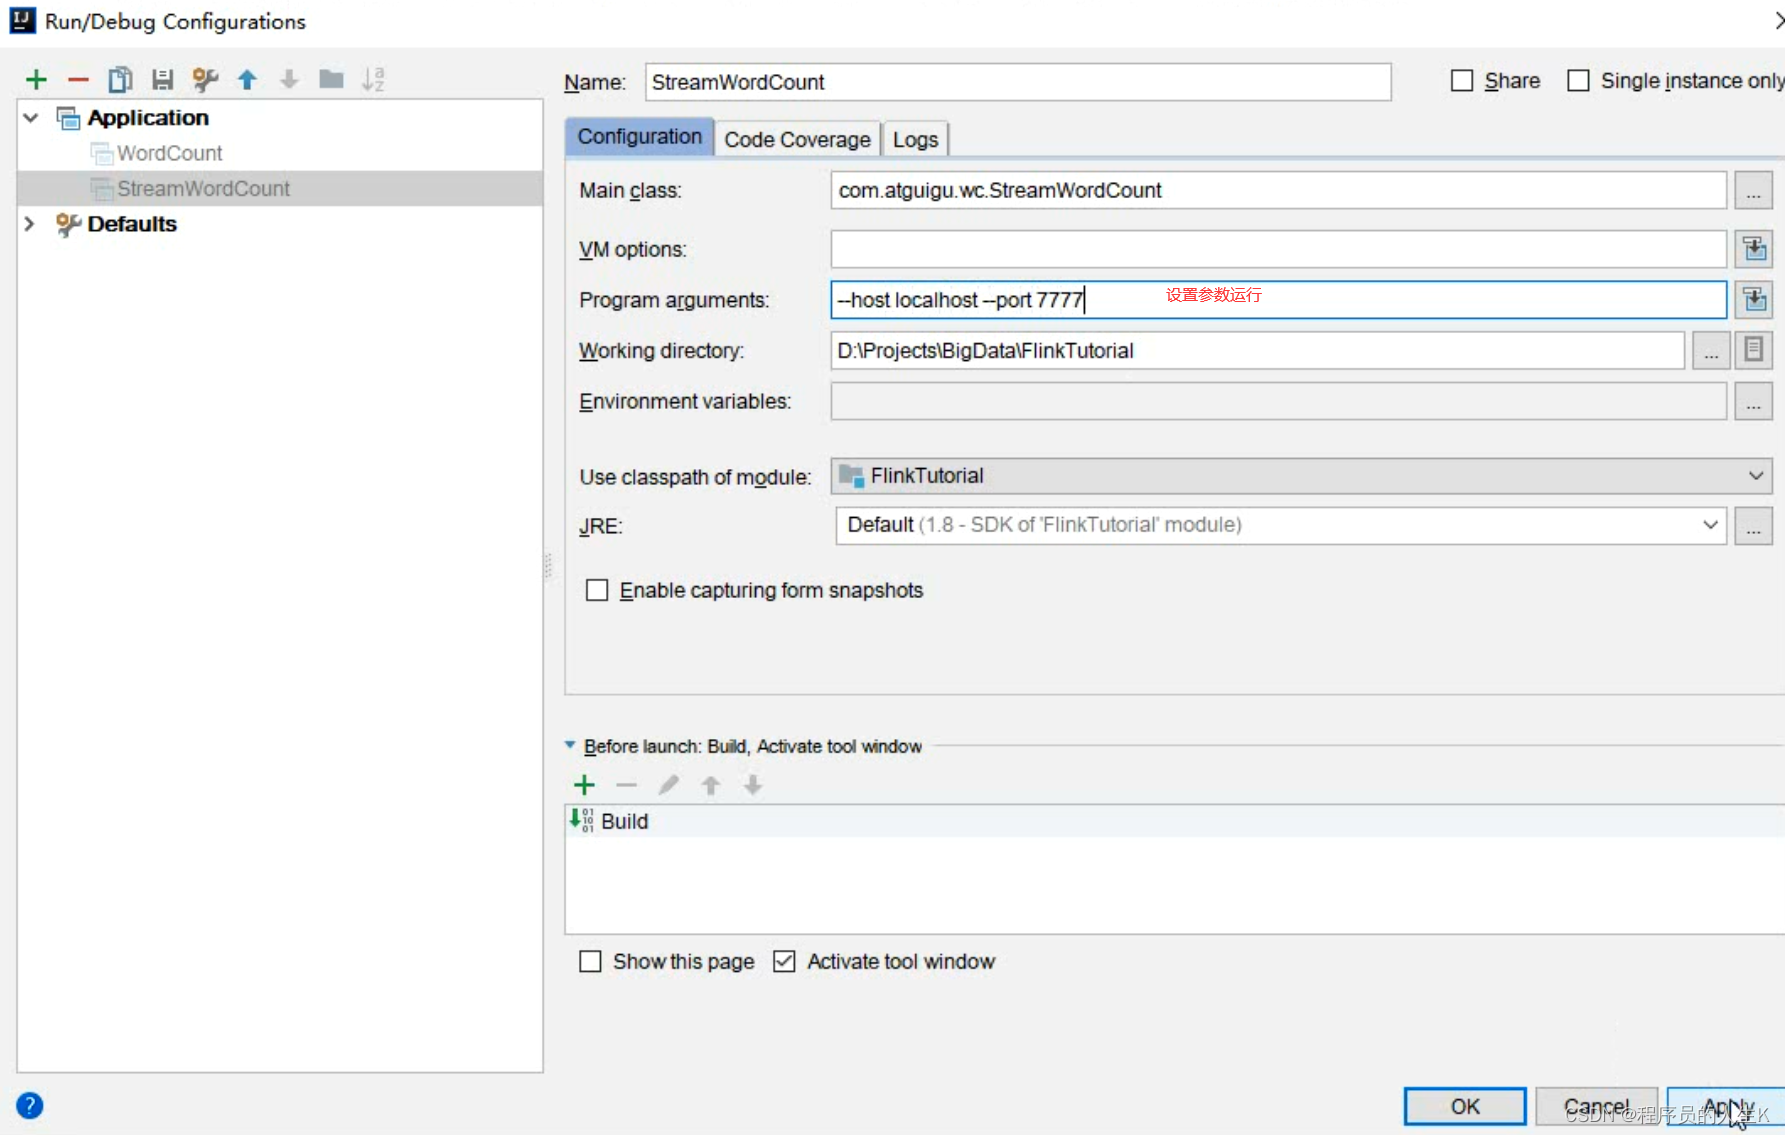Click the green Add New Configuration plus icon
1785x1135 pixels.
[37, 79]
